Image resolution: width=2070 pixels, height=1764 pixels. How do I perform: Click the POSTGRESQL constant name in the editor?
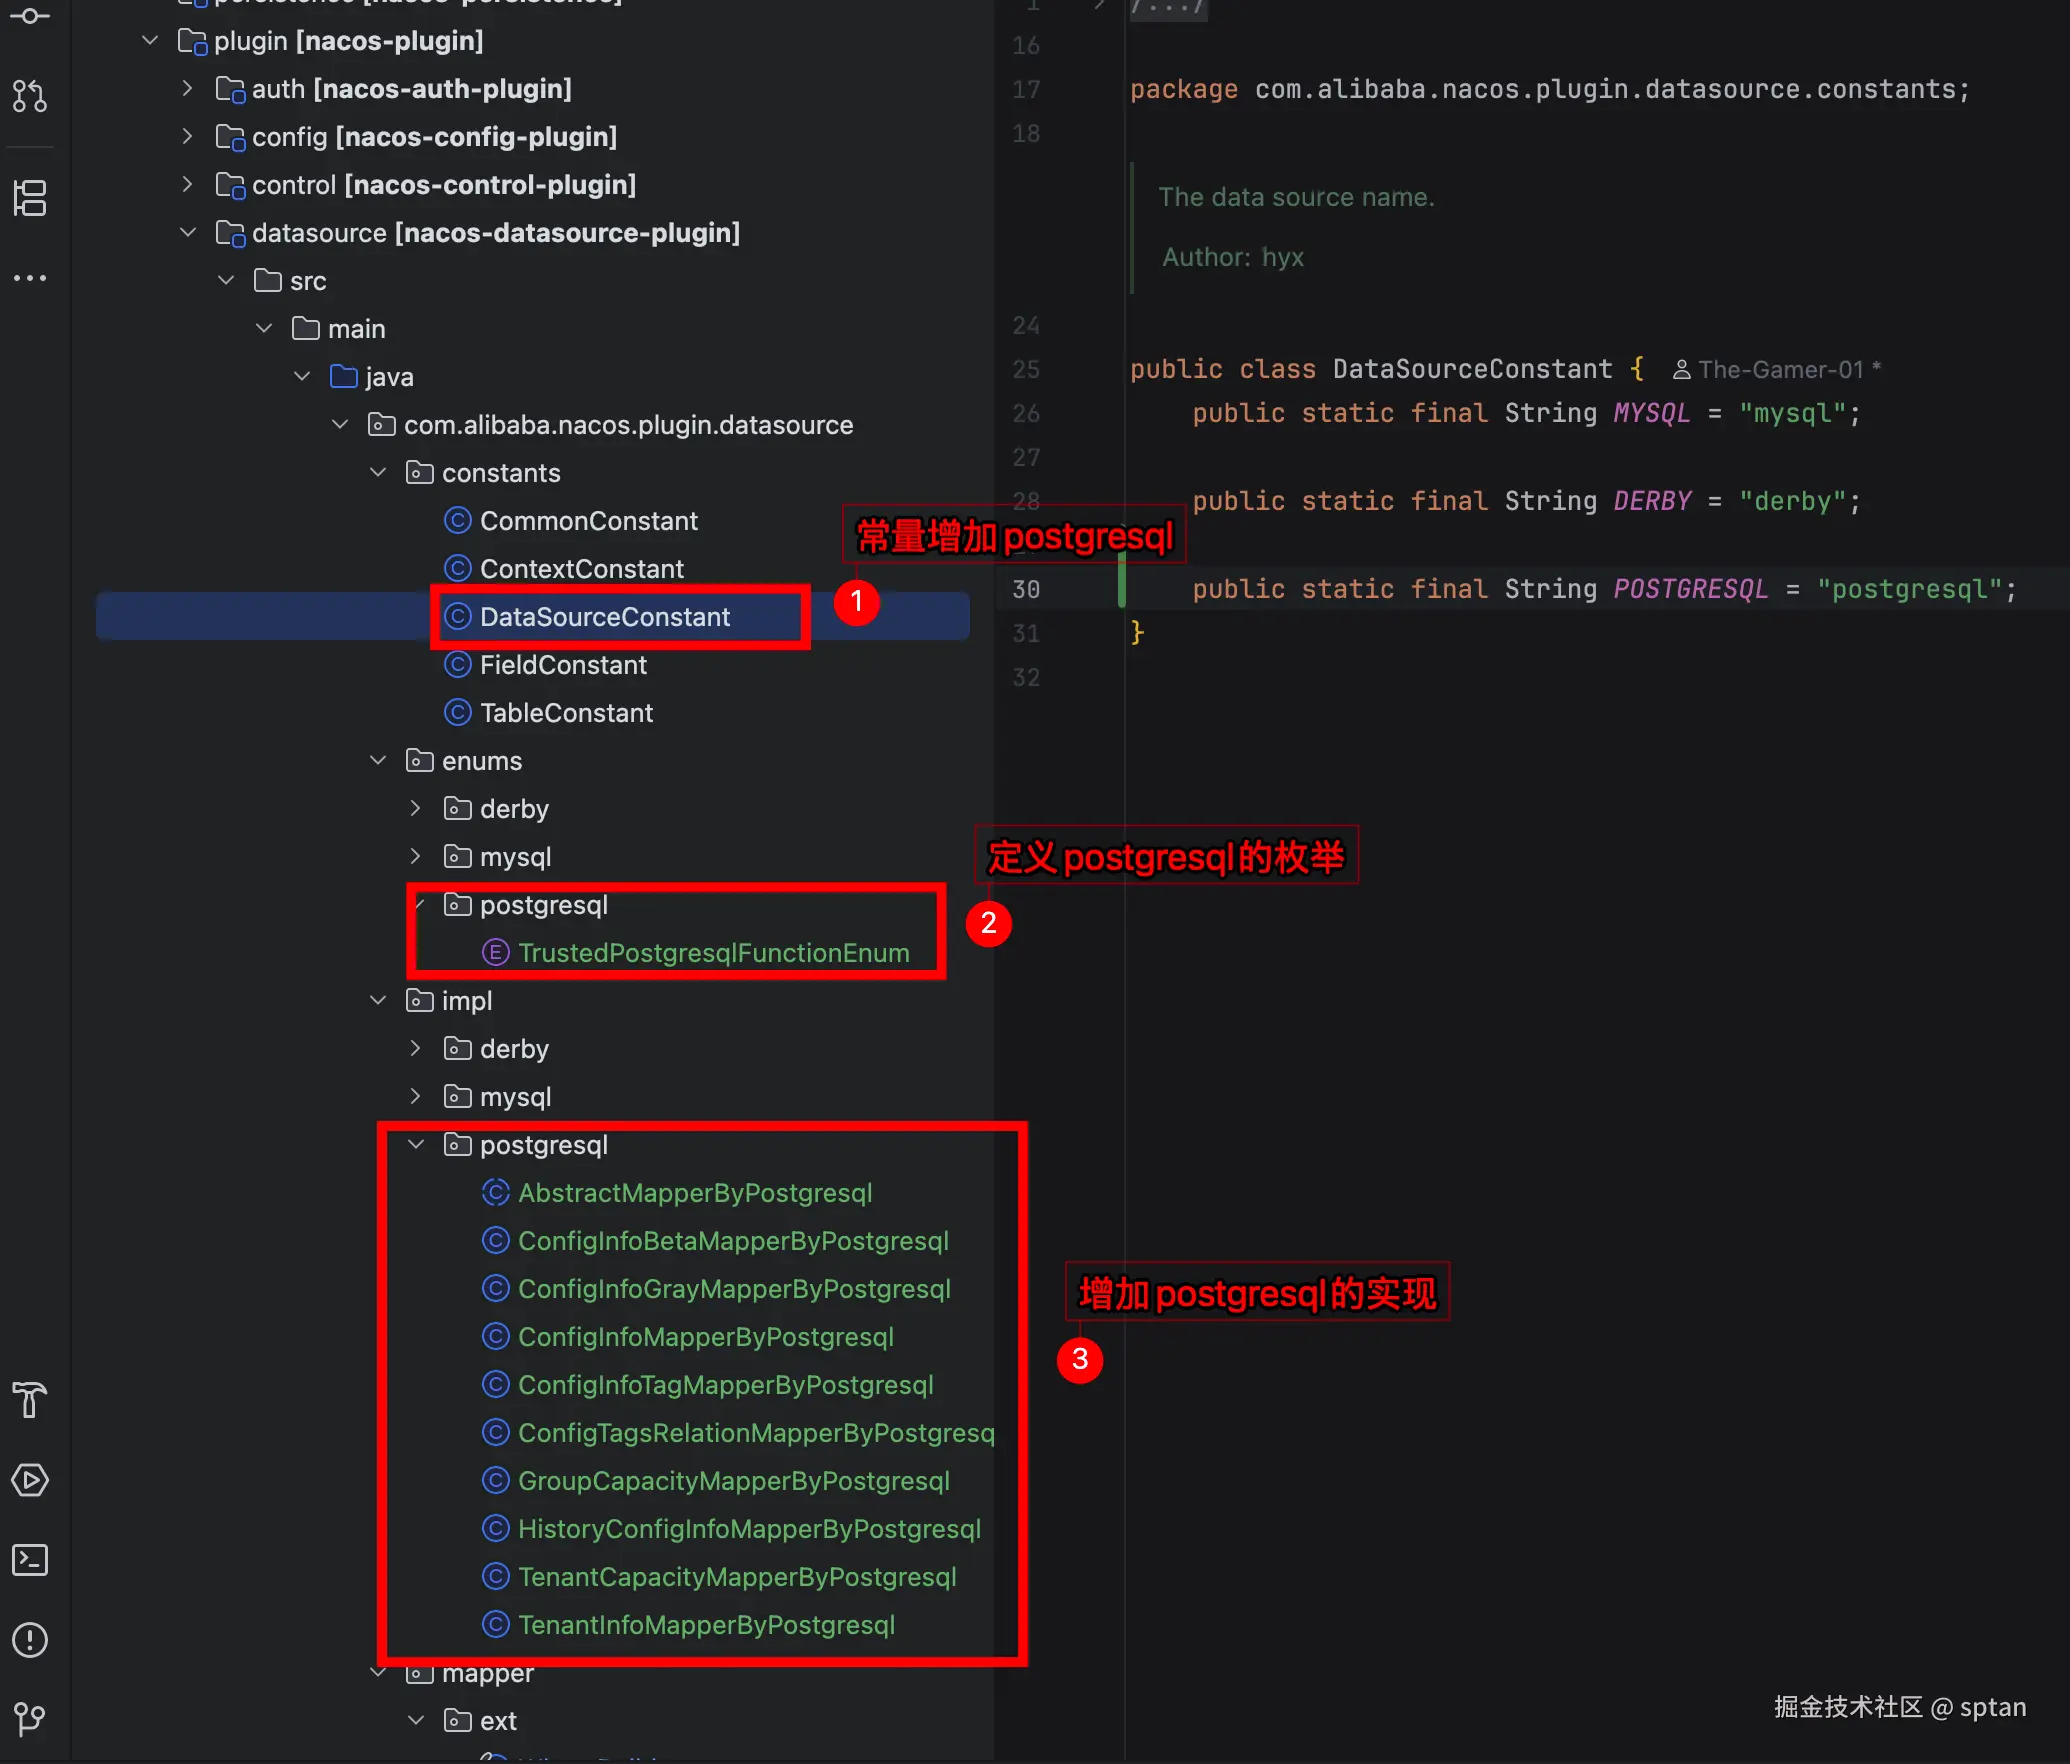tap(1690, 589)
